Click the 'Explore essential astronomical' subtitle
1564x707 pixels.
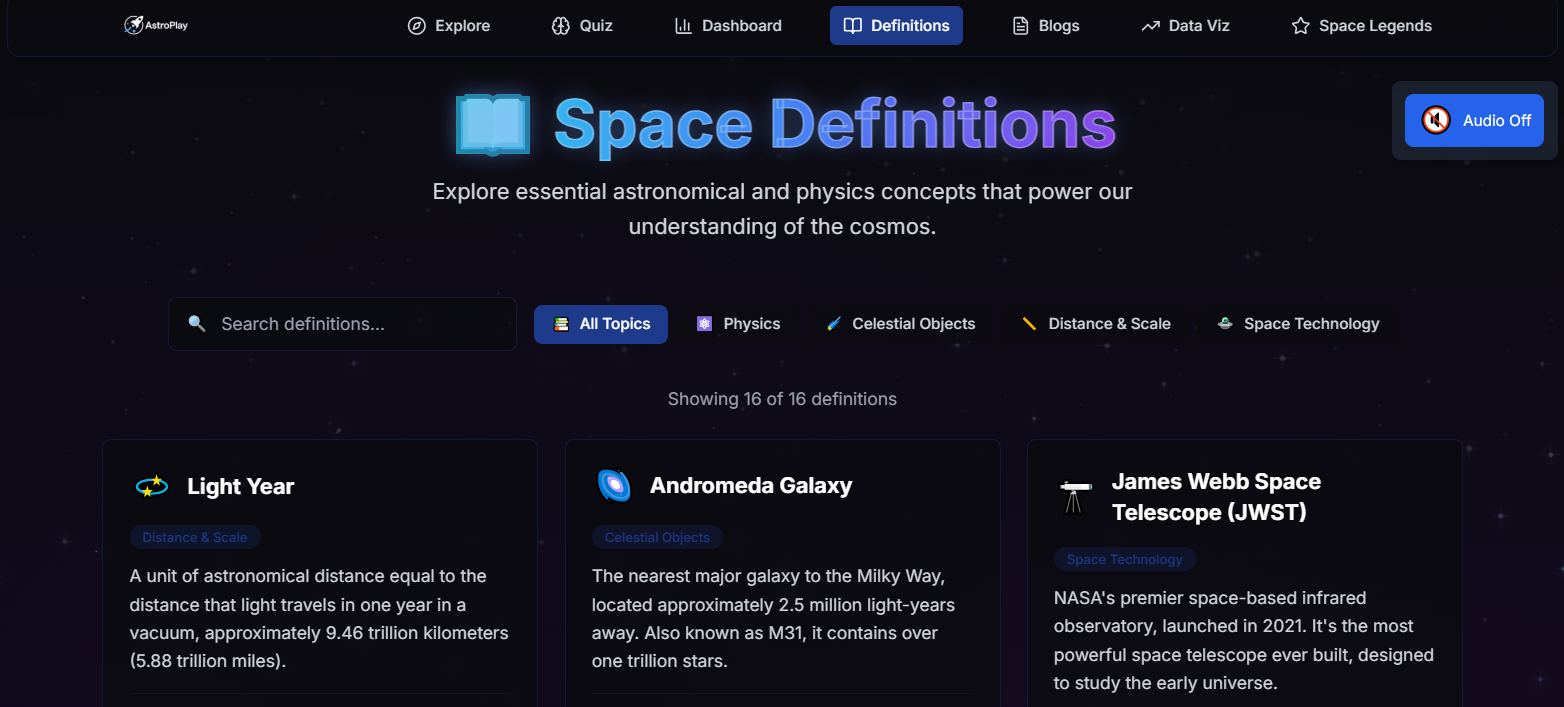click(x=782, y=208)
